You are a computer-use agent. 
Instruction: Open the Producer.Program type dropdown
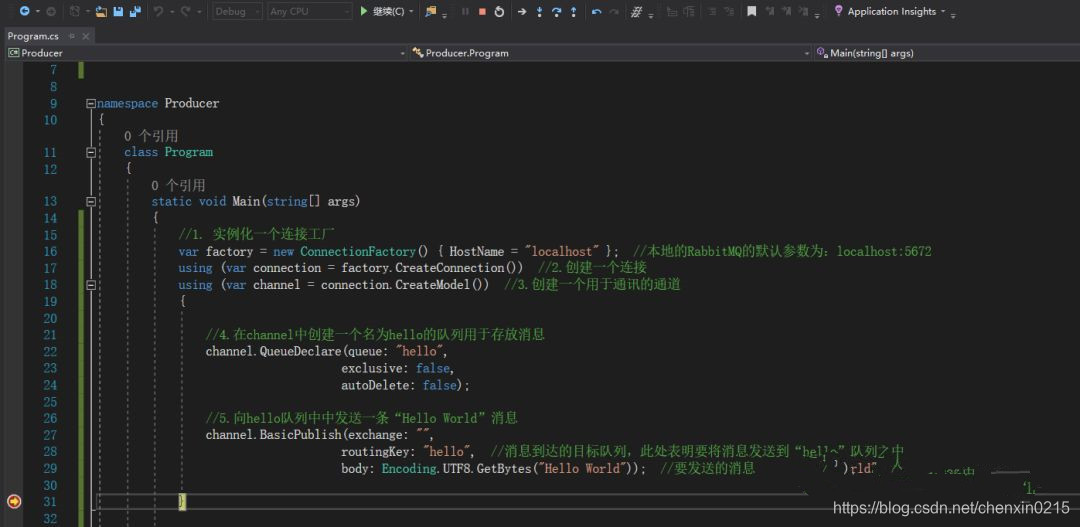[612, 52]
